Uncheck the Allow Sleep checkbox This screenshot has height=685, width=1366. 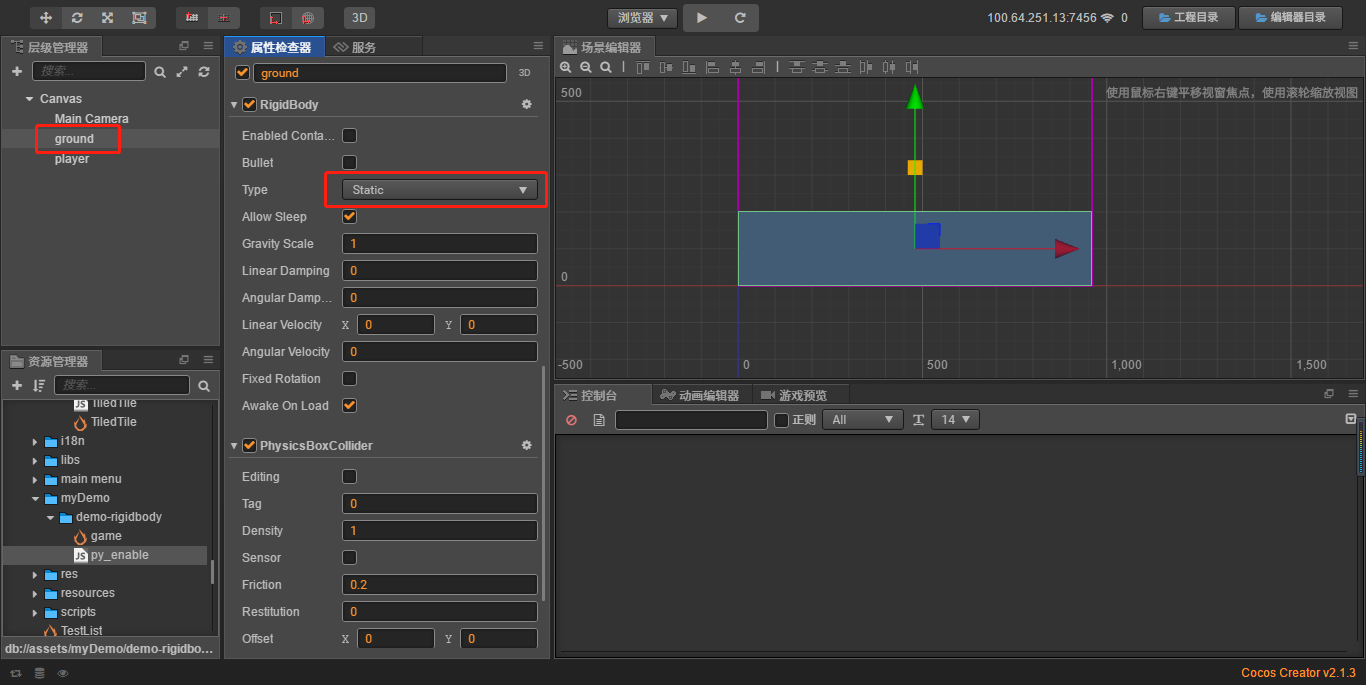point(350,216)
